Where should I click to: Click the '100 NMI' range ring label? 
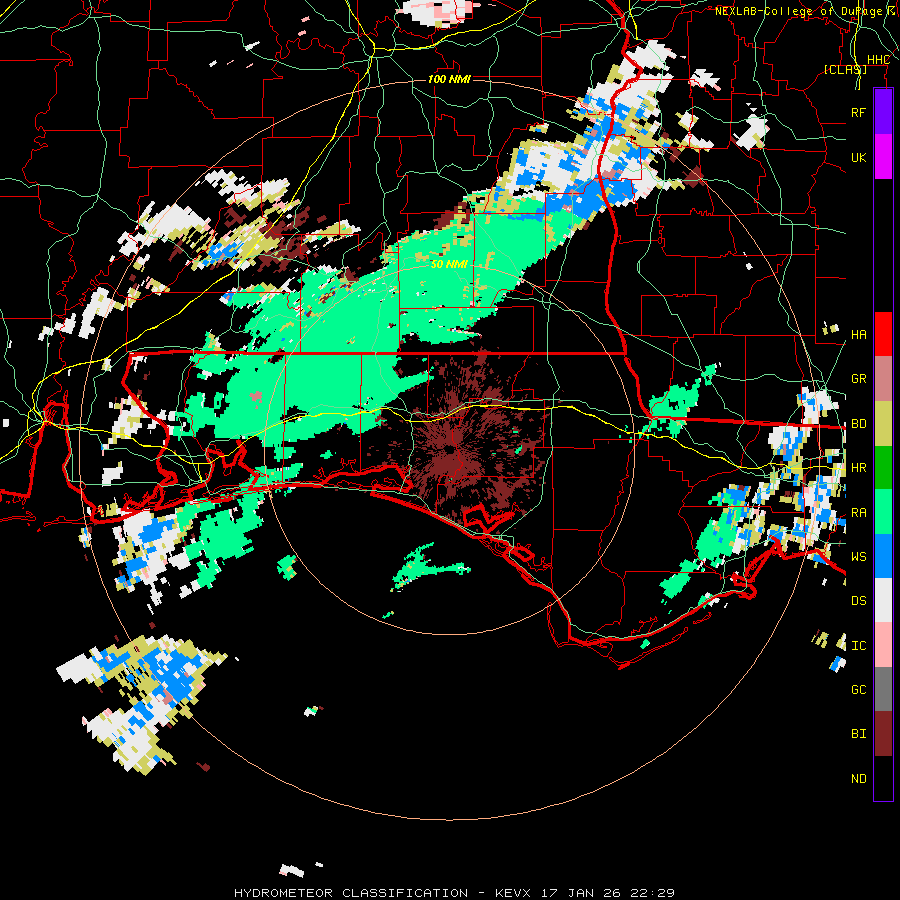point(449,79)
